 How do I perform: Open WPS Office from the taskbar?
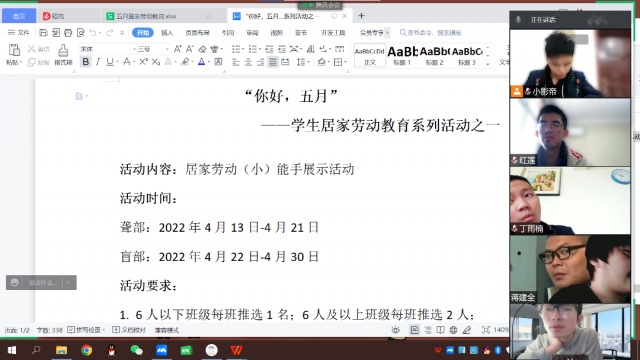coord(236,350)
